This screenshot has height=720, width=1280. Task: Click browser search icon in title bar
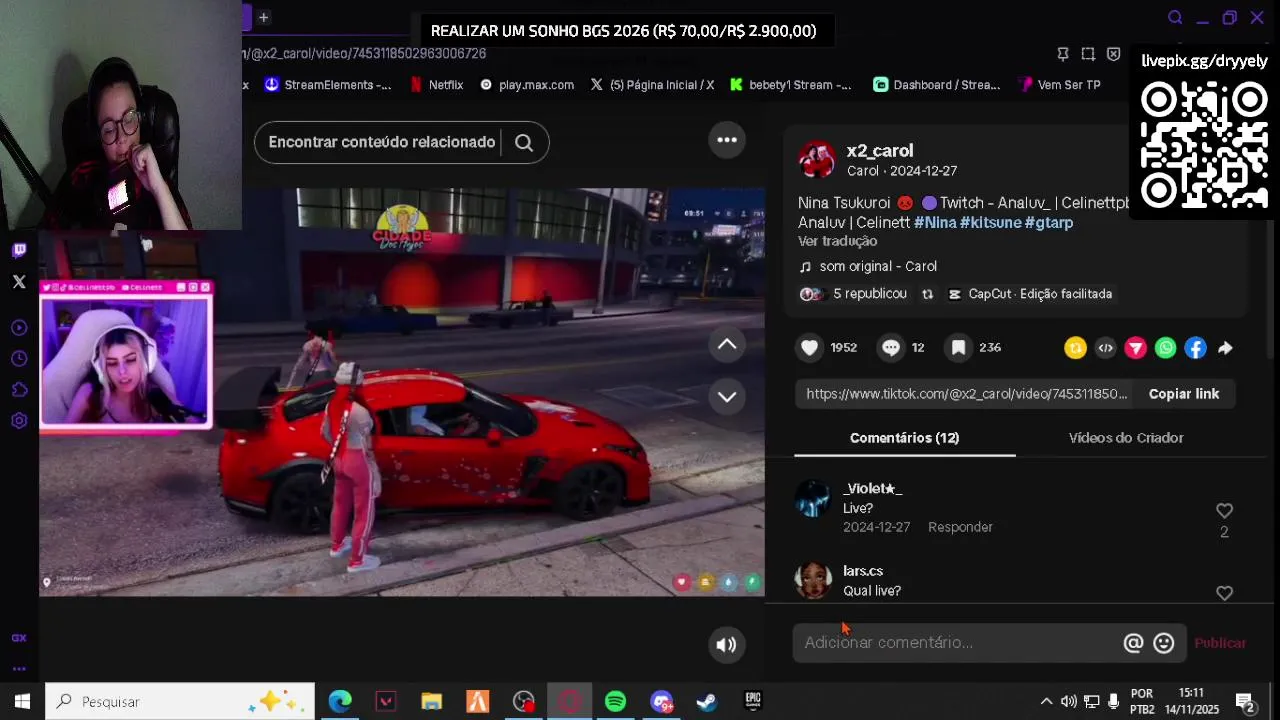click(1175, 17)
